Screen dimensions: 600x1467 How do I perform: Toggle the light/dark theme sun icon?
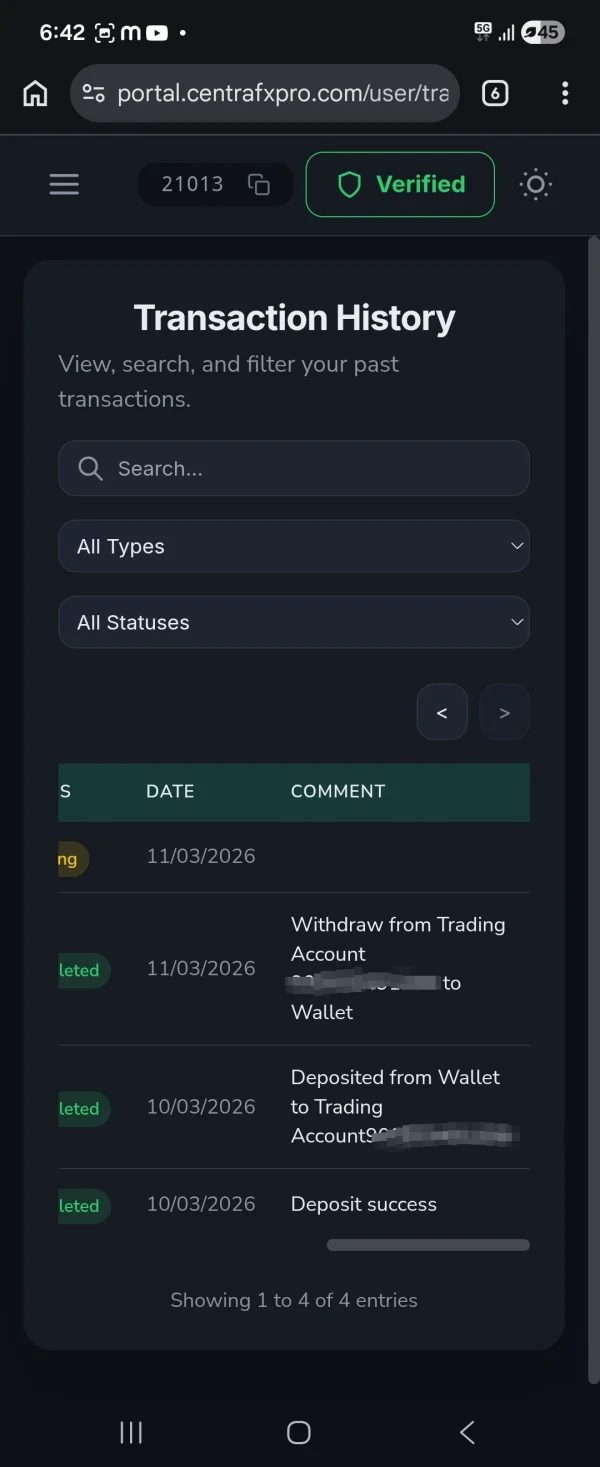click(x=536, y=184)
